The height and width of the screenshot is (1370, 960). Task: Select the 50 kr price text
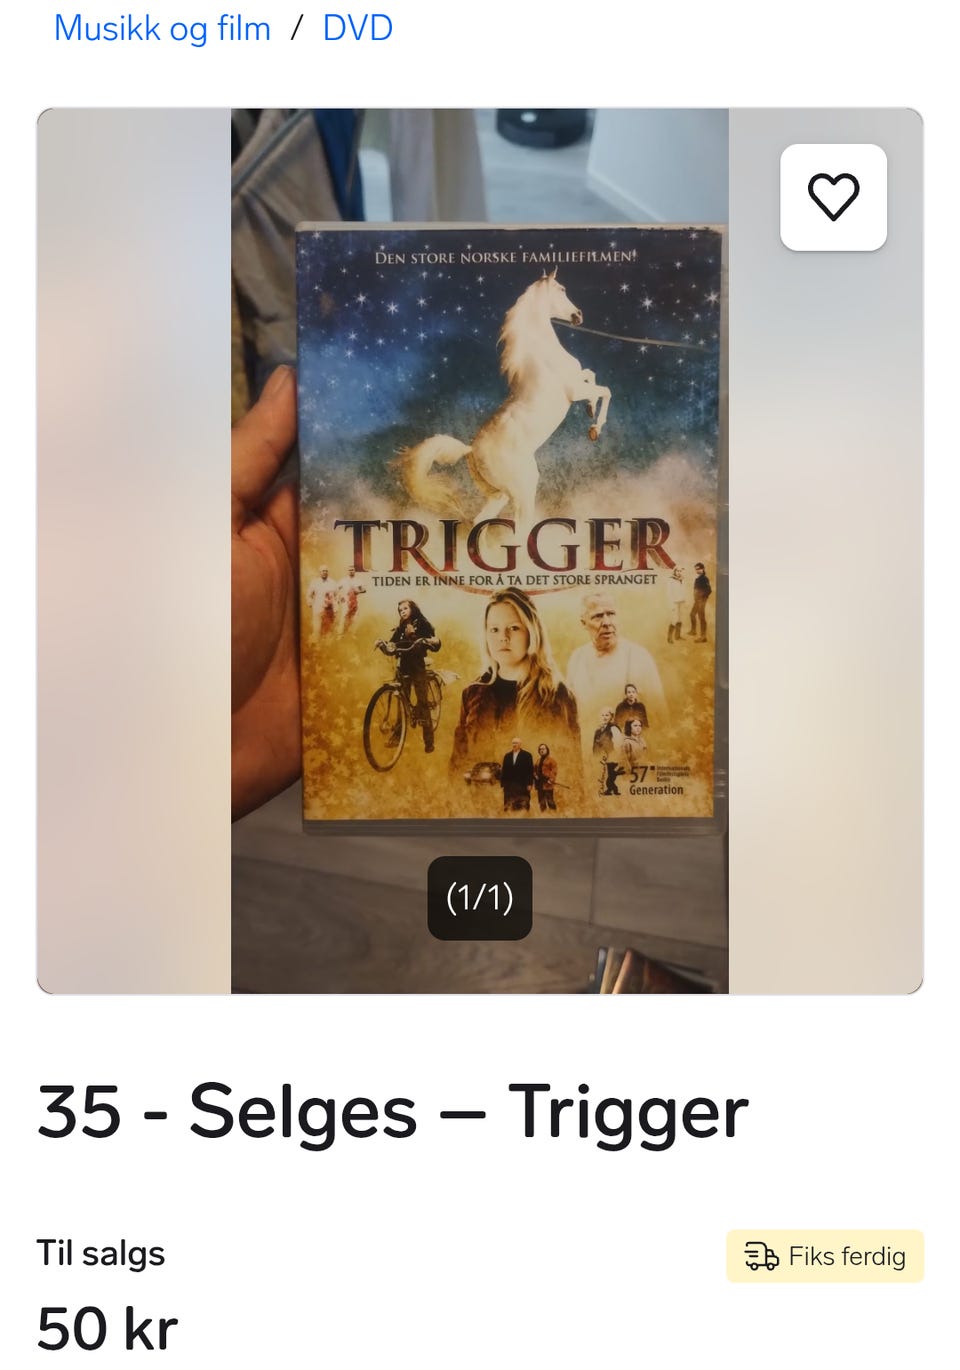pos(108,1328)
